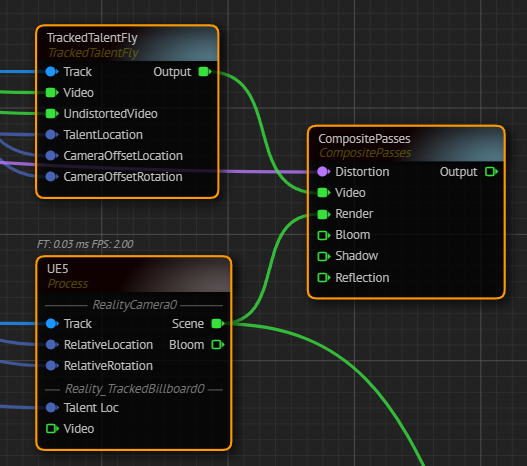Click the TalentLocation input pin
Image resolution: width=527 pixels, height=466 pixels.
(x=51, y=135)
